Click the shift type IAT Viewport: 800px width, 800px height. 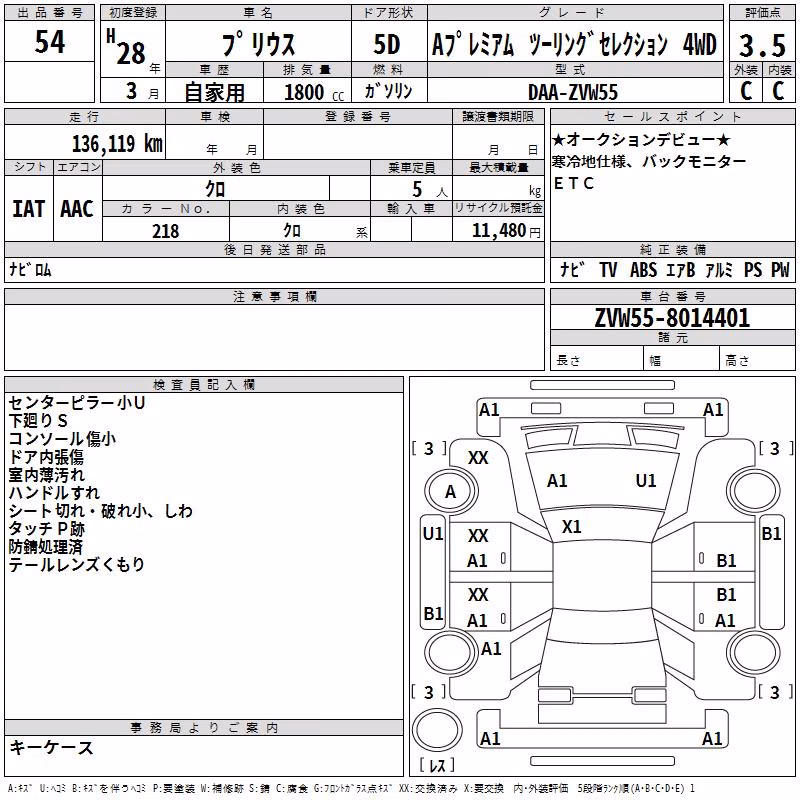point(29,209)
